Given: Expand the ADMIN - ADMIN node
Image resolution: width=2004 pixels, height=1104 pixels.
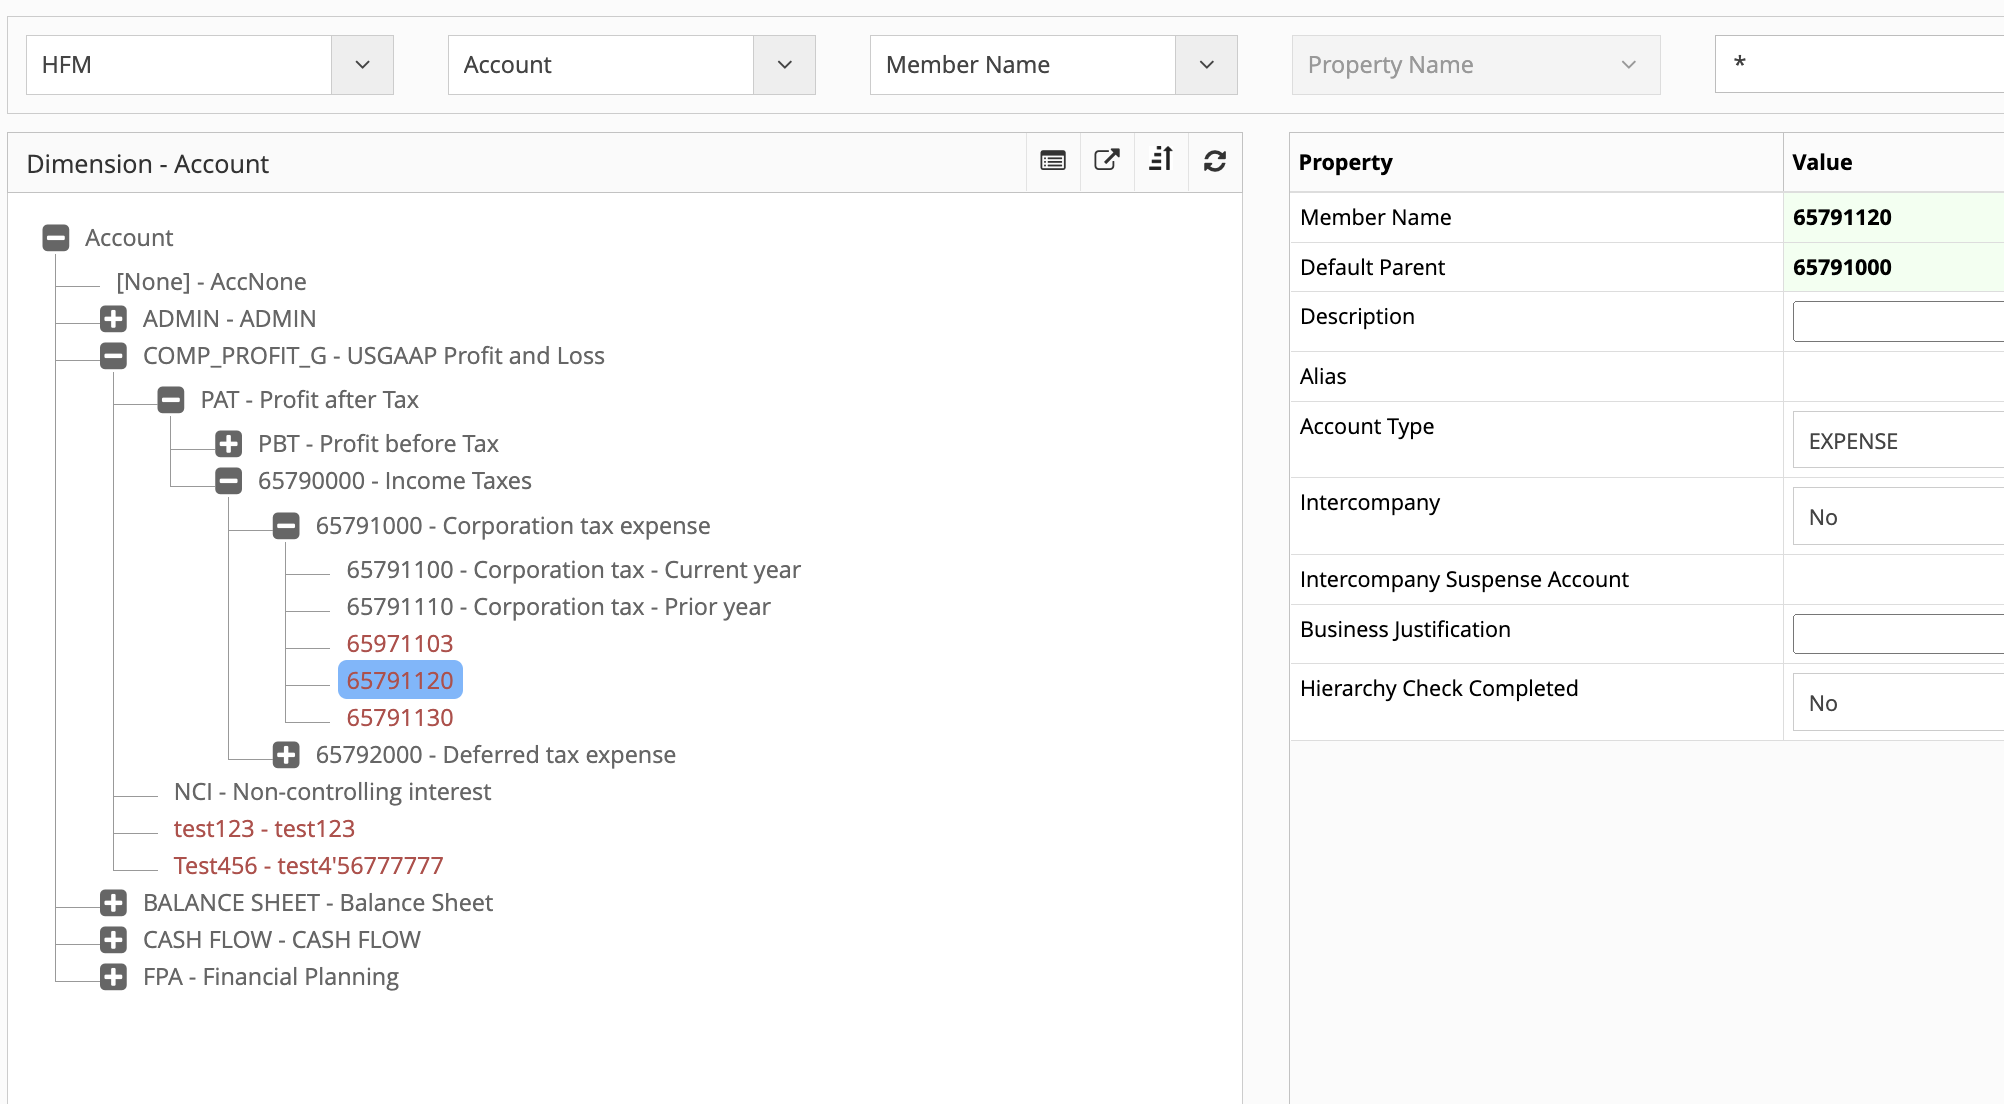Looking at the screenshot, I should tap(112, 318).
